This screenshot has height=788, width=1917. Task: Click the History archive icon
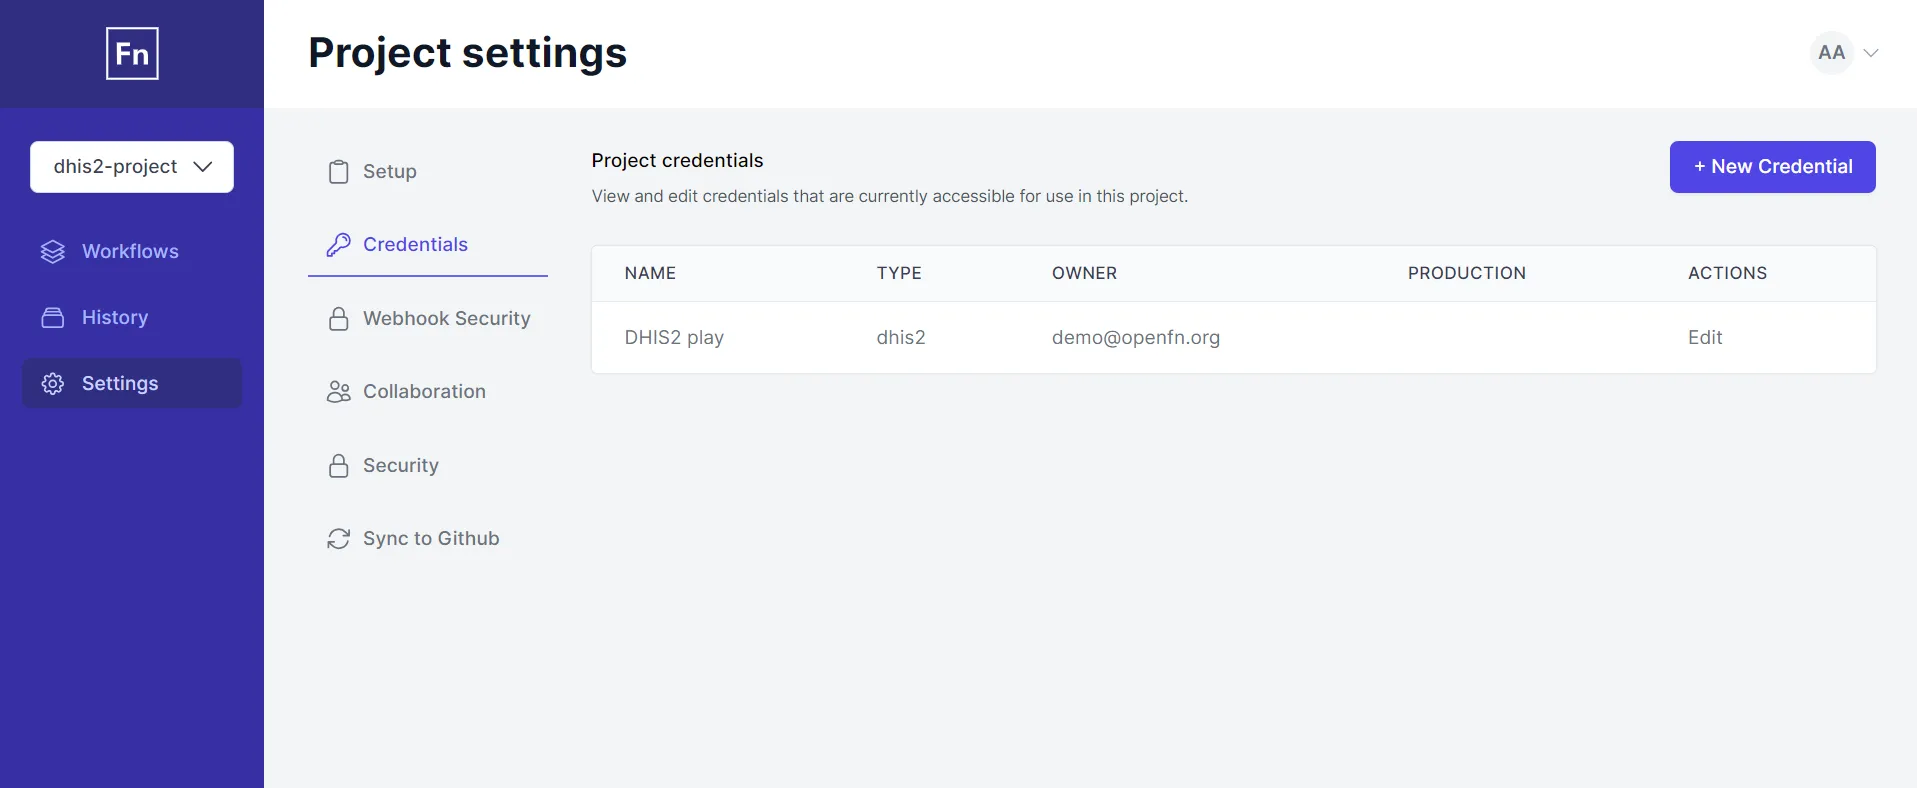pyautogui.click(x=53, y=317)
